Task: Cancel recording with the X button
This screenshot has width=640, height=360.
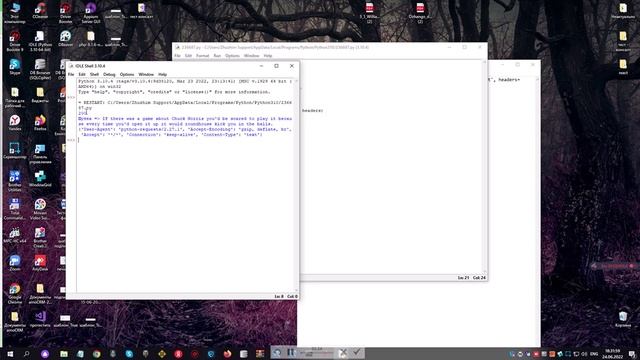Action: 343,352
